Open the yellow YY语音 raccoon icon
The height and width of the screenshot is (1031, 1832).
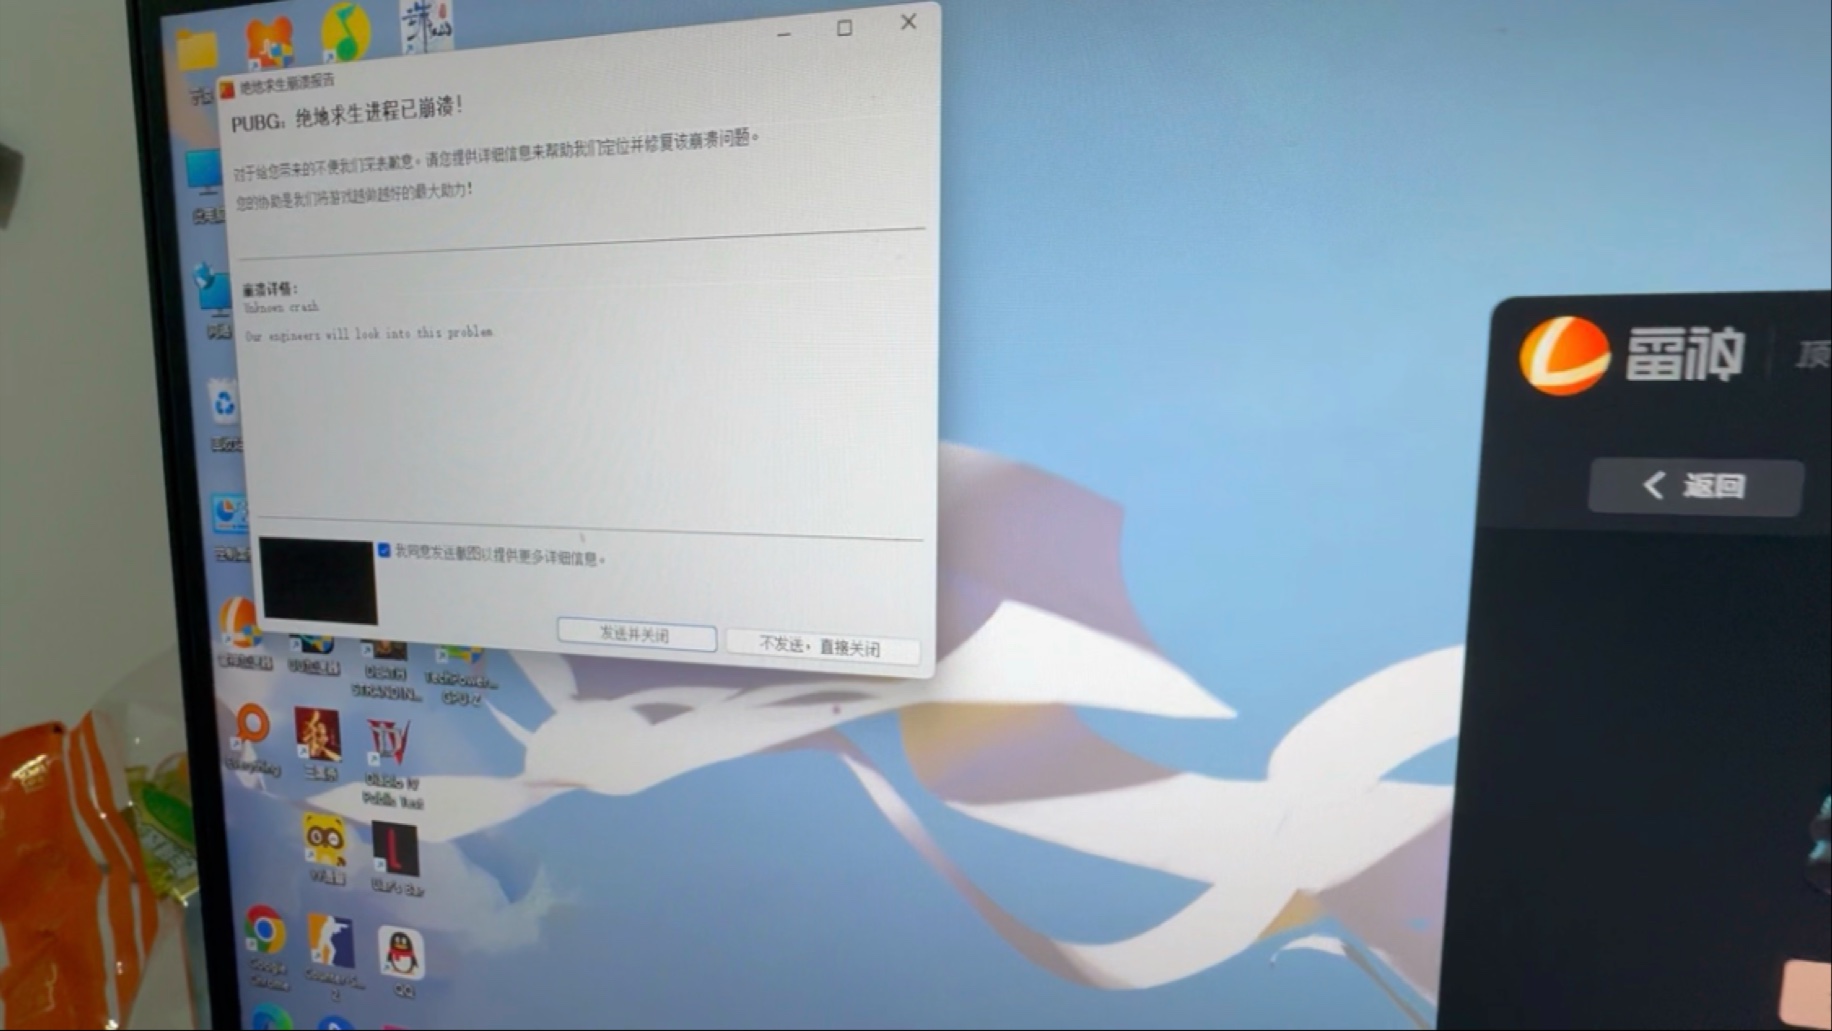(x=326, y=848)
